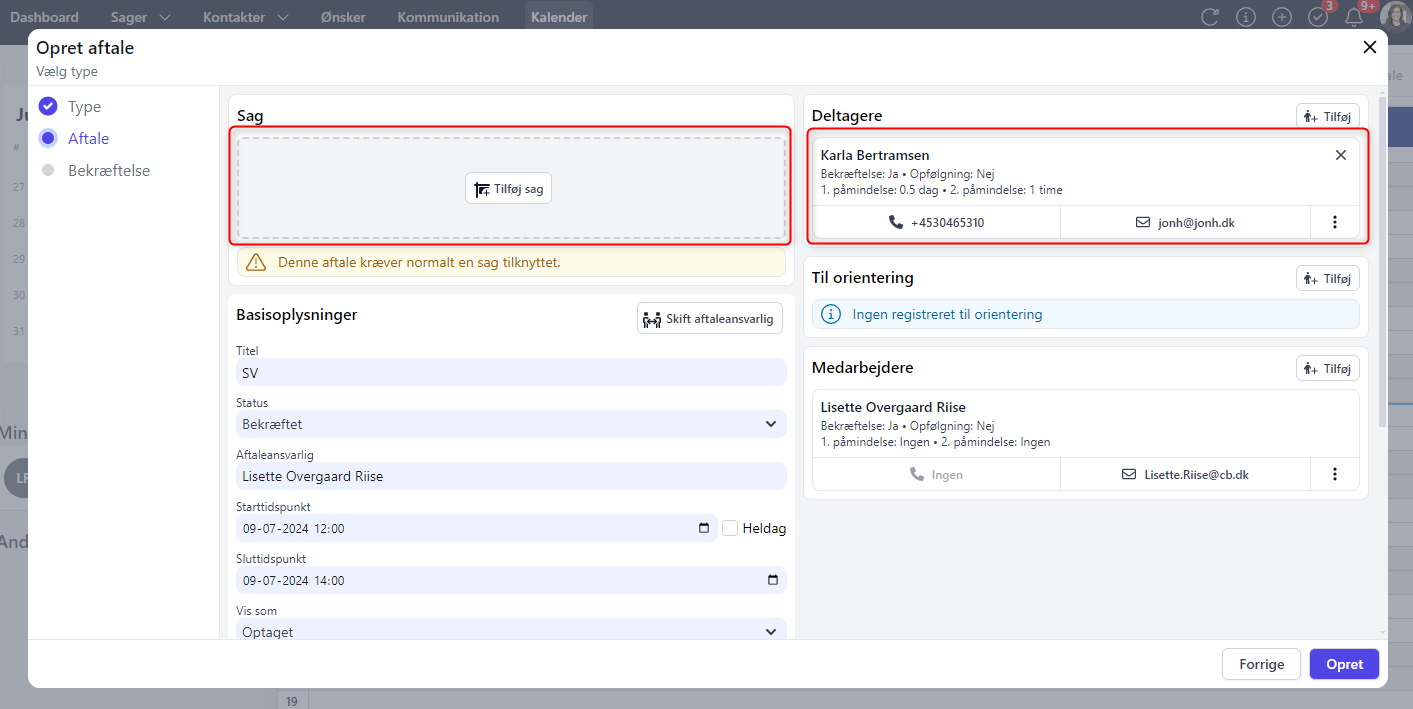
Task: Expand the Vis som dropdown
Action: click(511, 631)
